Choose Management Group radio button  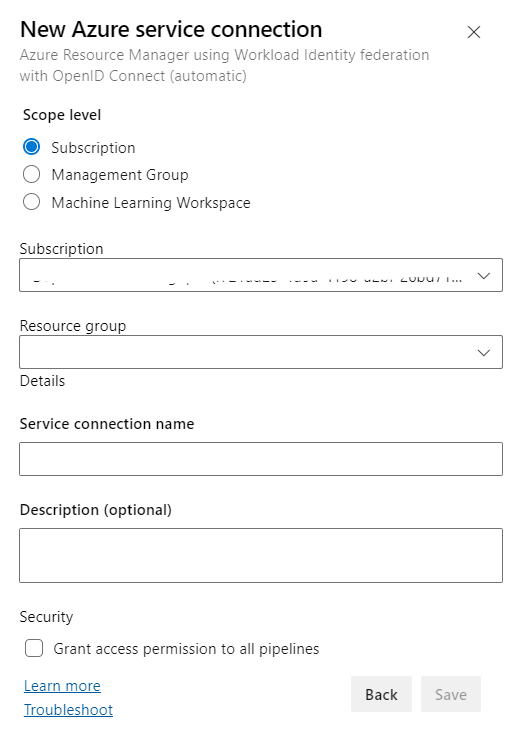click(x=32, y=174)
